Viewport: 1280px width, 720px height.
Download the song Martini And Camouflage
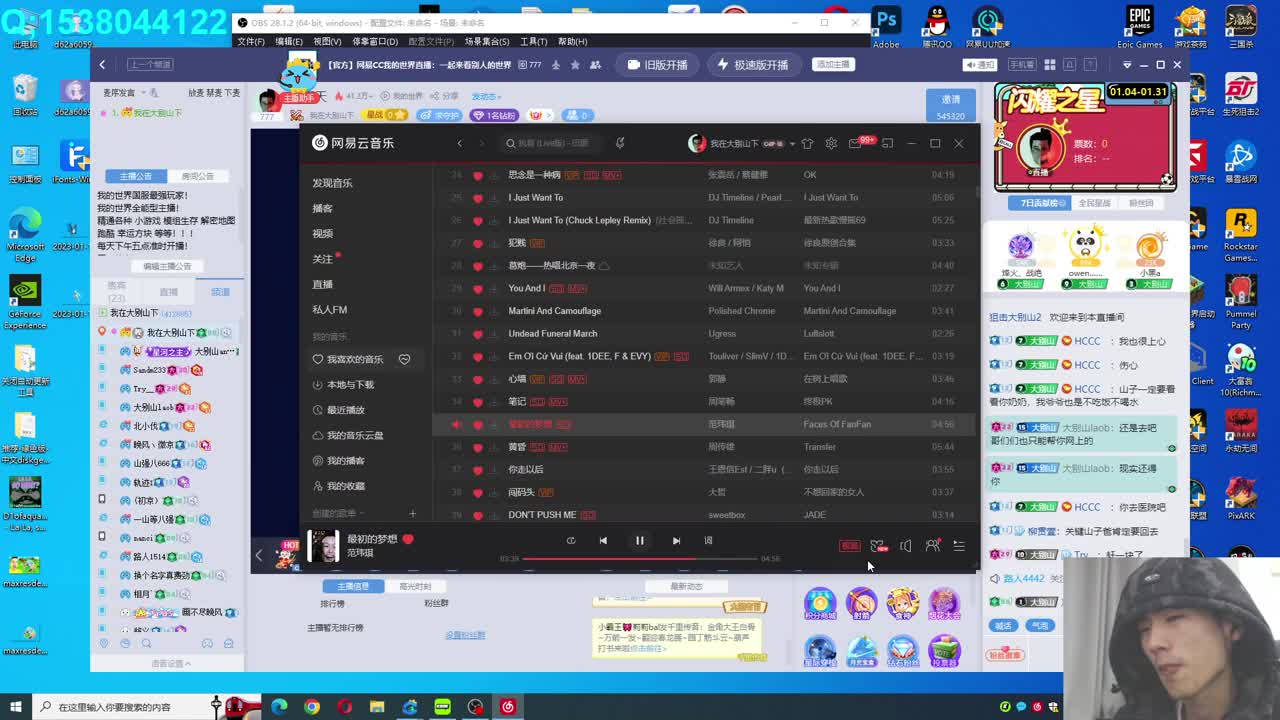tap(494, 311)
